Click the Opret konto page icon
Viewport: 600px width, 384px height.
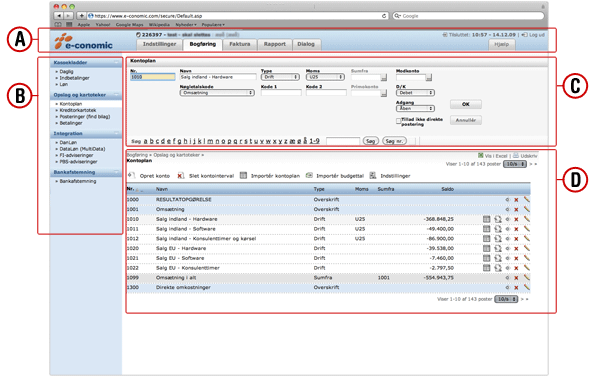click(x=131, y=175)
